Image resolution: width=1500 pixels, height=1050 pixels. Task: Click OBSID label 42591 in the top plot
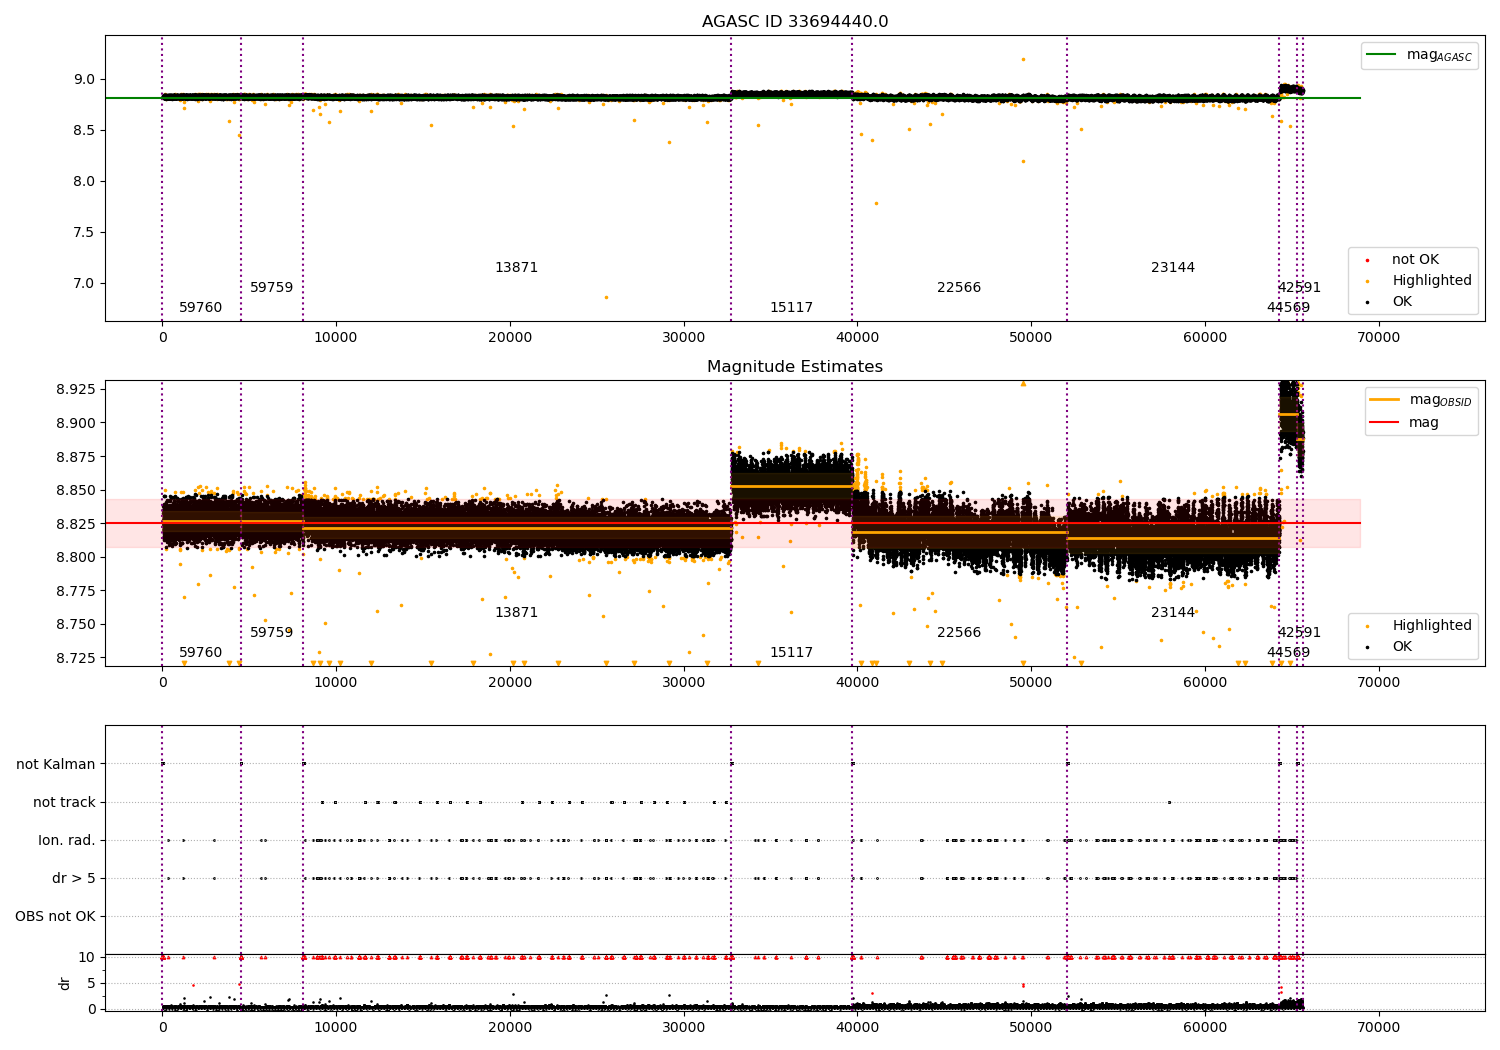(x=1299, y=288)
